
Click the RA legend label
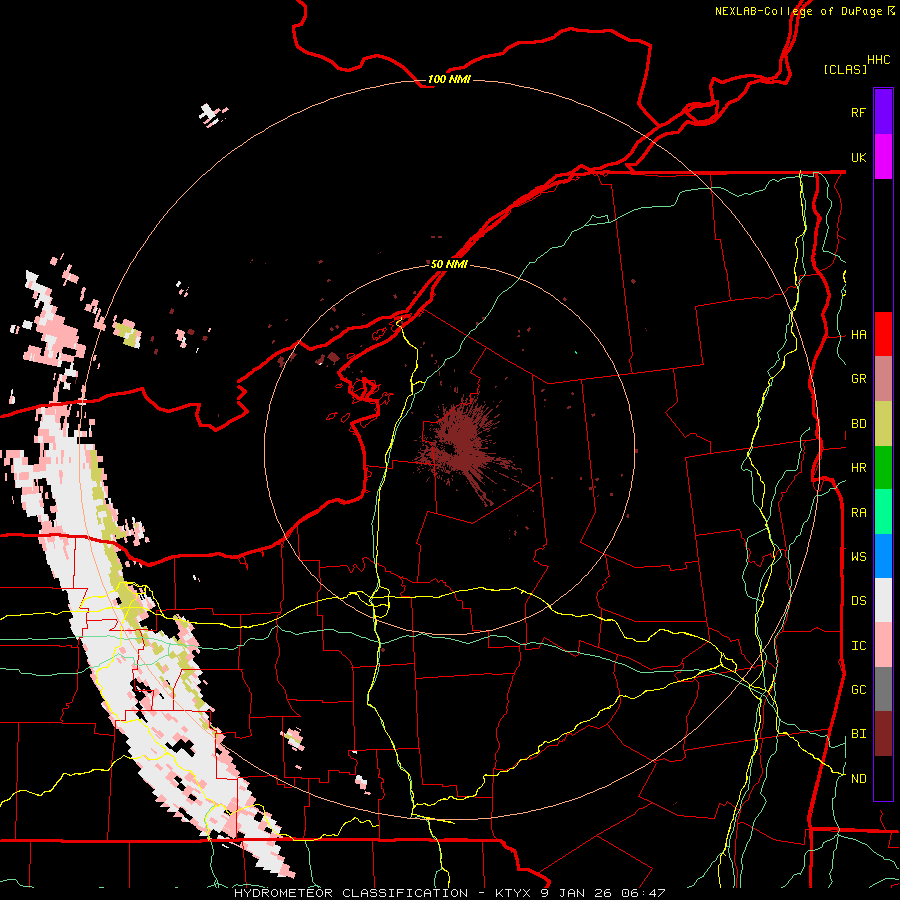click(859, 513)
